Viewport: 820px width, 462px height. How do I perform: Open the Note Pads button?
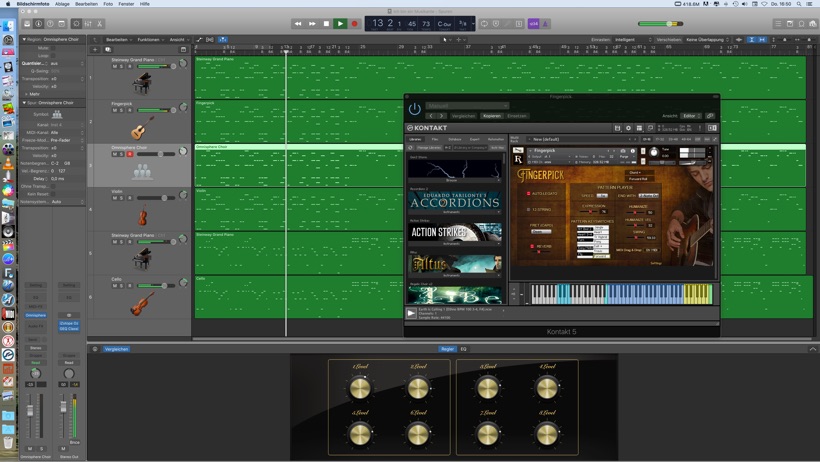pos(790,24)
